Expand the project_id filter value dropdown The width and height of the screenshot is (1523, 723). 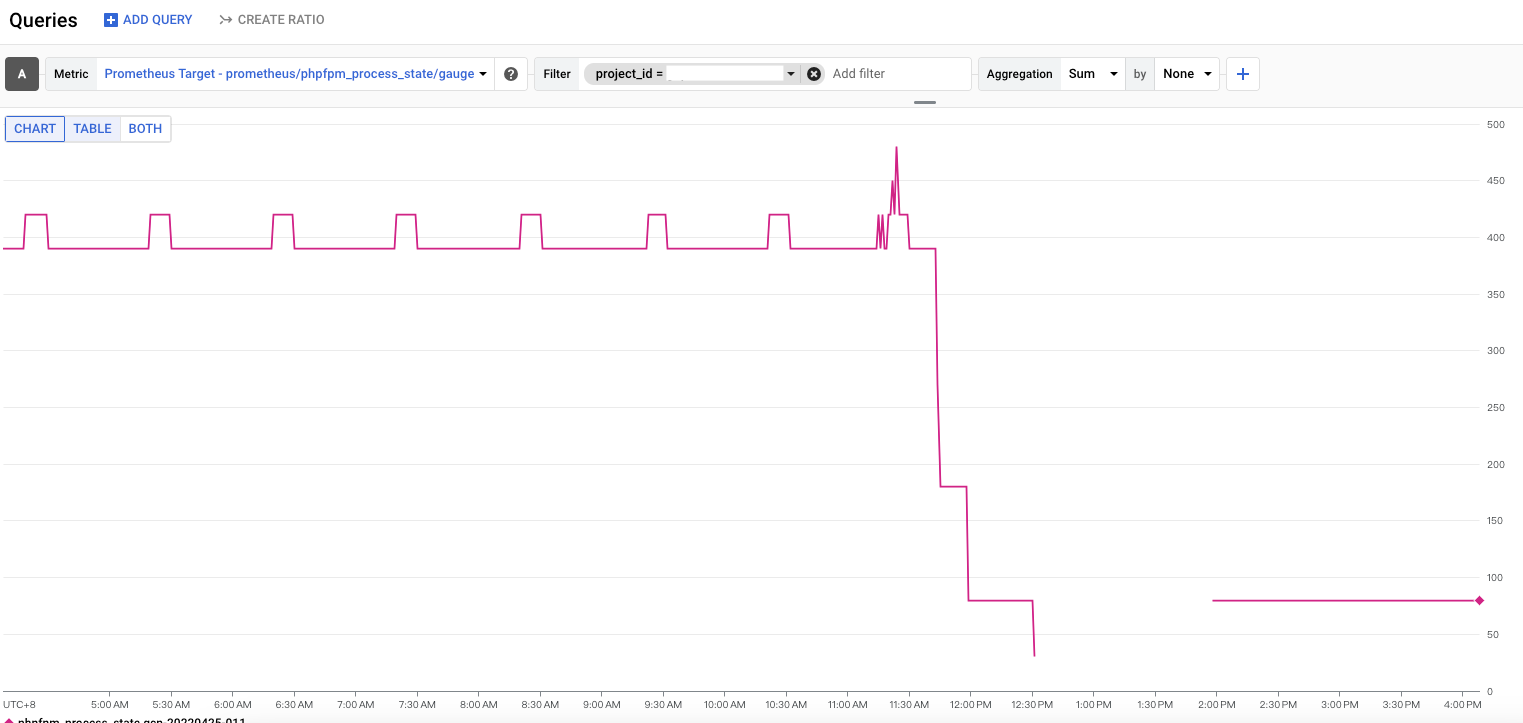[x=790, y=74]
